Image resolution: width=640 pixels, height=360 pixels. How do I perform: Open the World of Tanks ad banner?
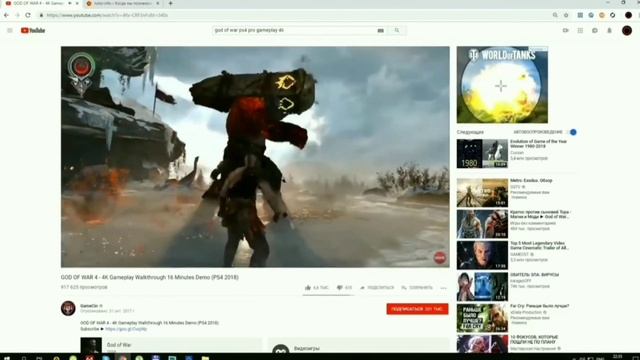click(x=502, y=84)
